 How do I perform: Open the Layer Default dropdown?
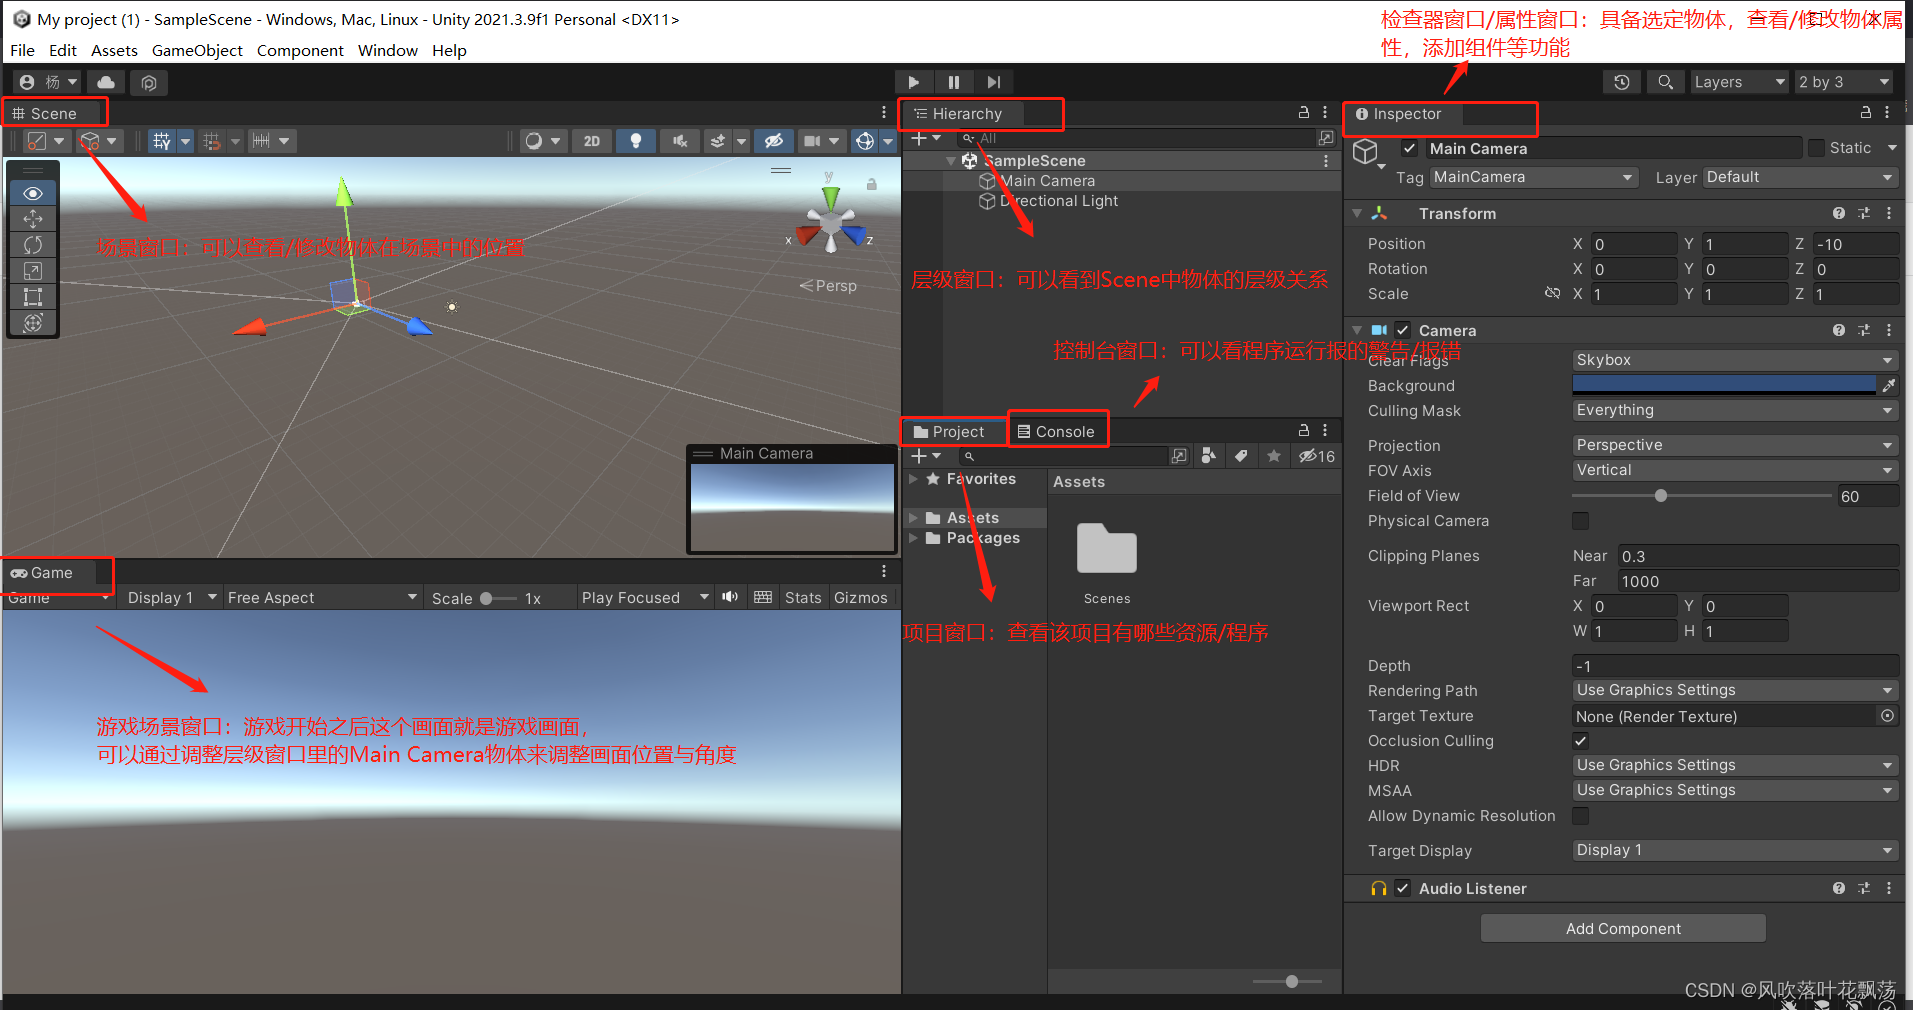click(1800, 177)
